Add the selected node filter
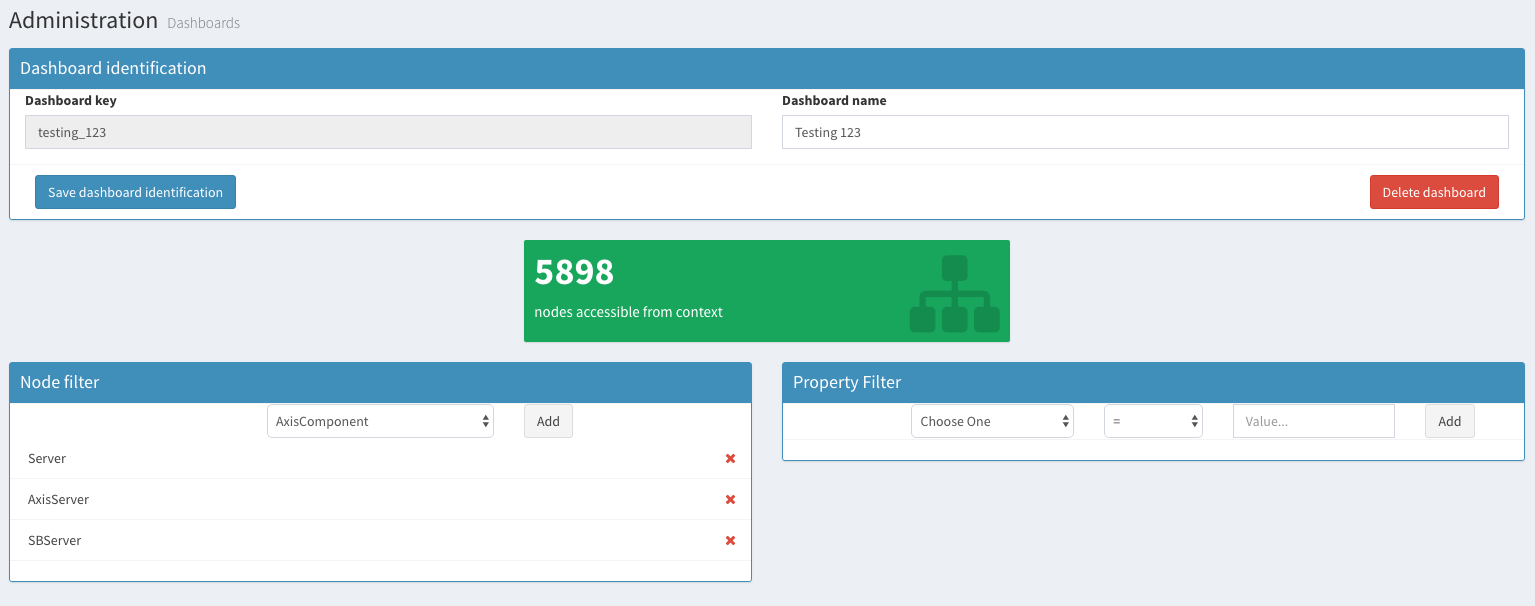This screenshot has height=606, width=1535. coord(548,422)
